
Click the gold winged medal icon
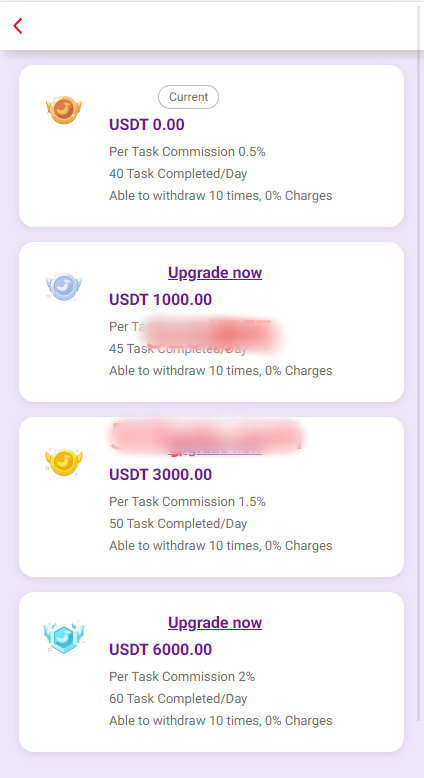tap(63, 462)
